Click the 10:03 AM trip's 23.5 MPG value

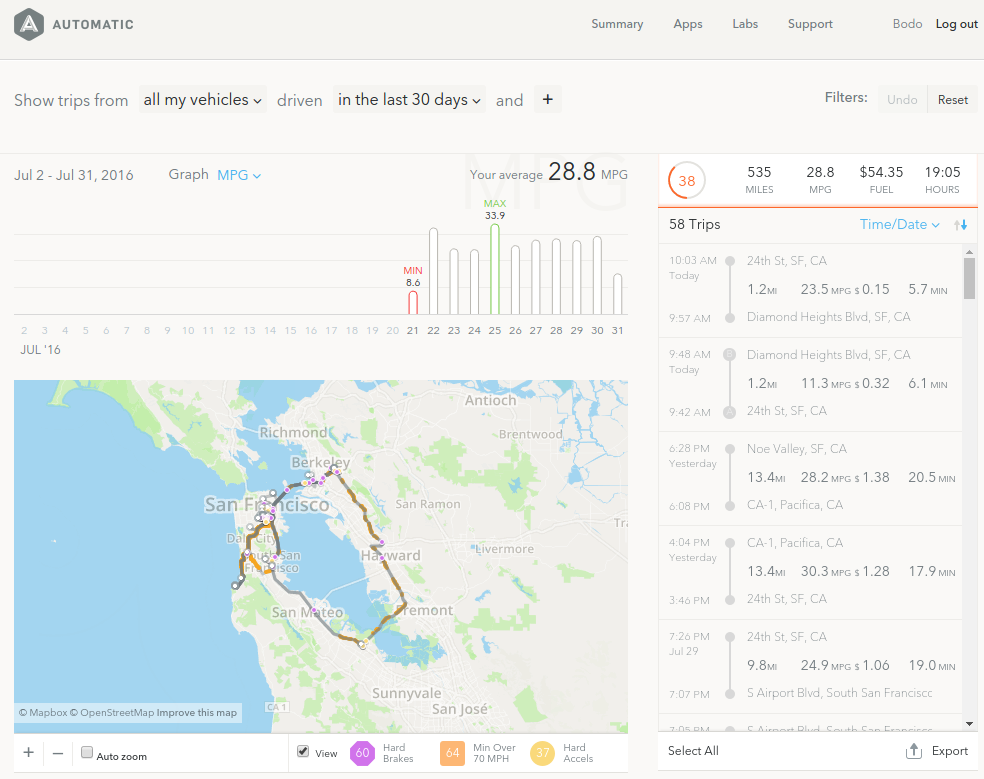tap(825, 289)
